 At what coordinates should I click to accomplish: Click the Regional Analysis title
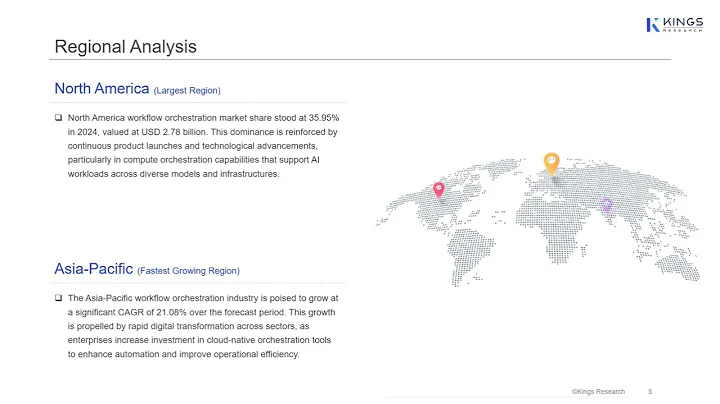(125, 47)
